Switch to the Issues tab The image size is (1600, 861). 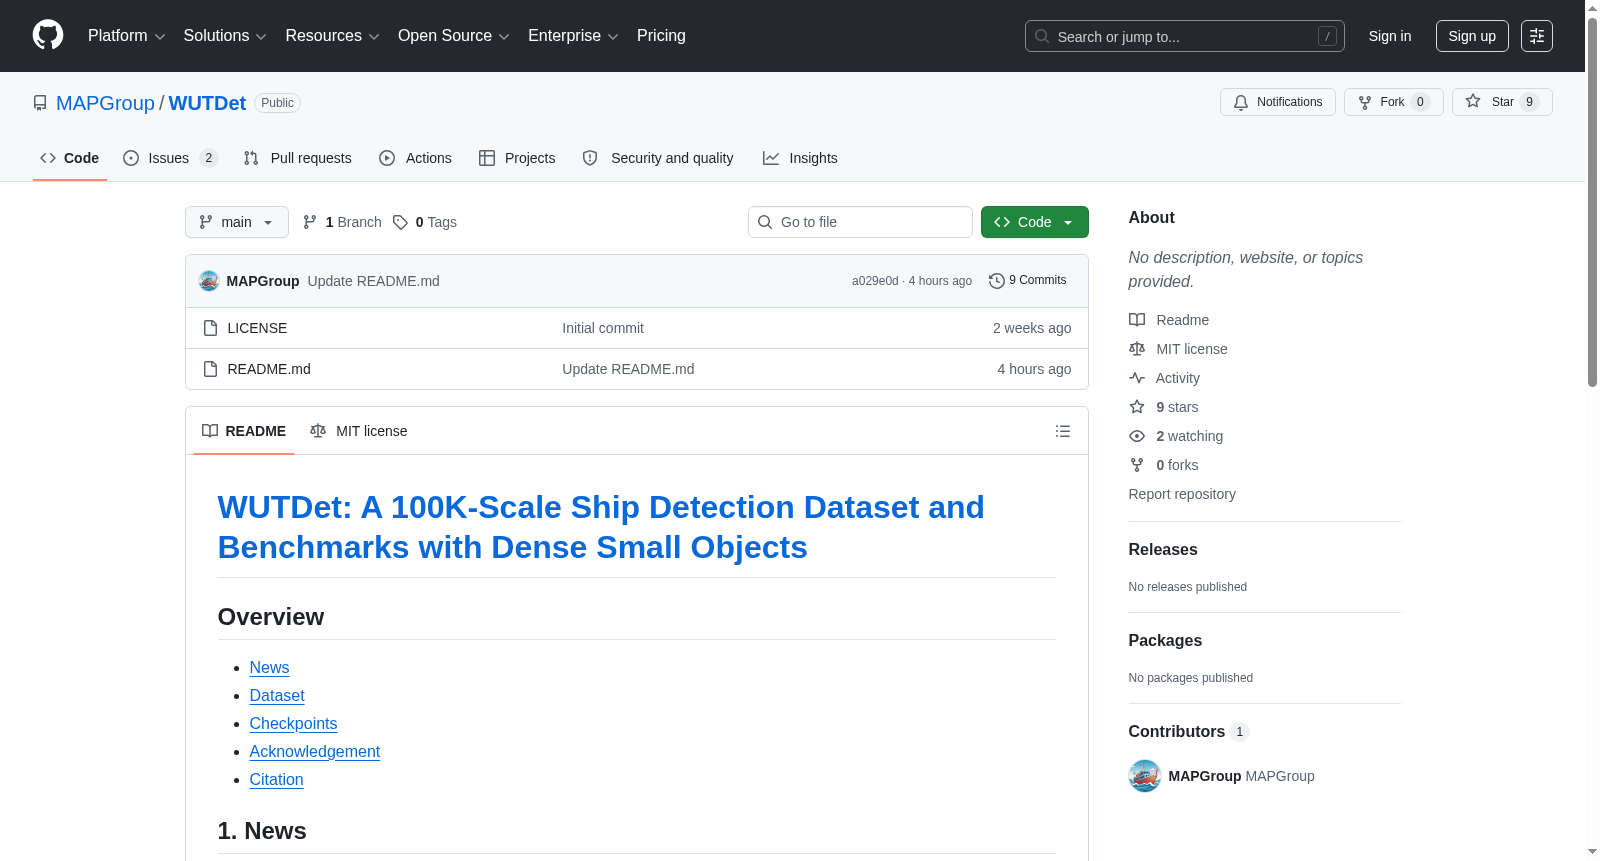coord(170,158)
